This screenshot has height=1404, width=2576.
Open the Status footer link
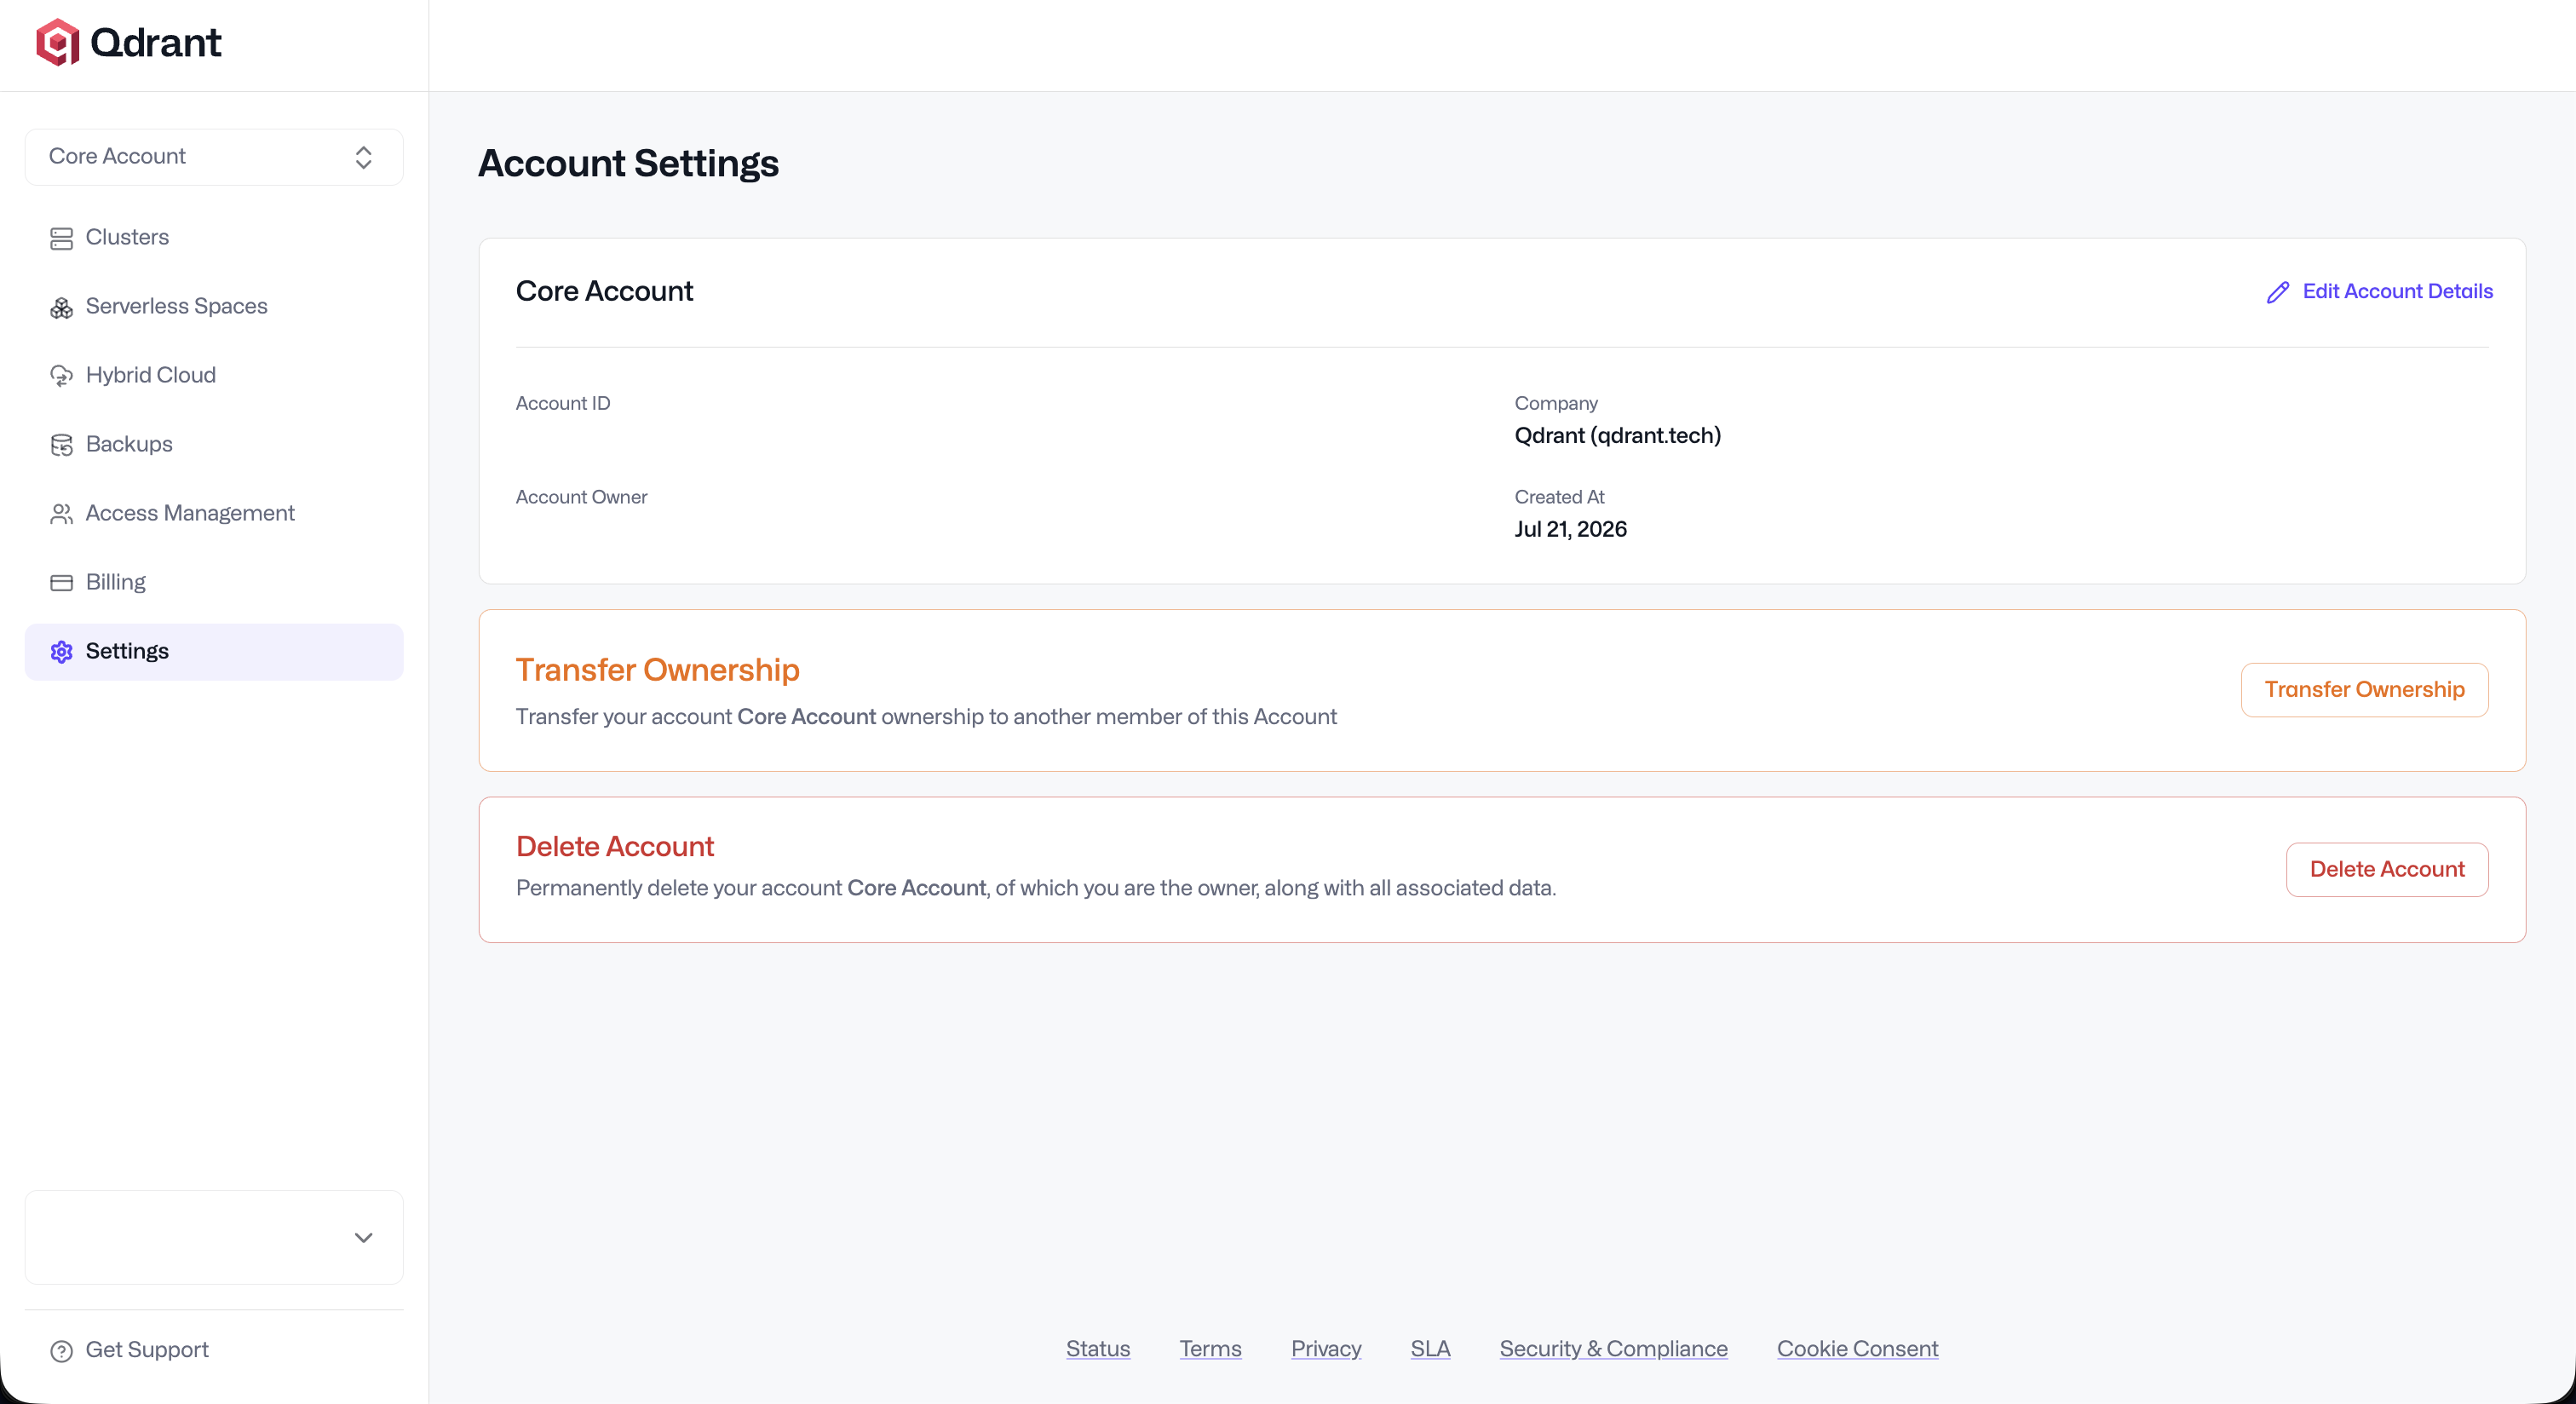1098,1349
